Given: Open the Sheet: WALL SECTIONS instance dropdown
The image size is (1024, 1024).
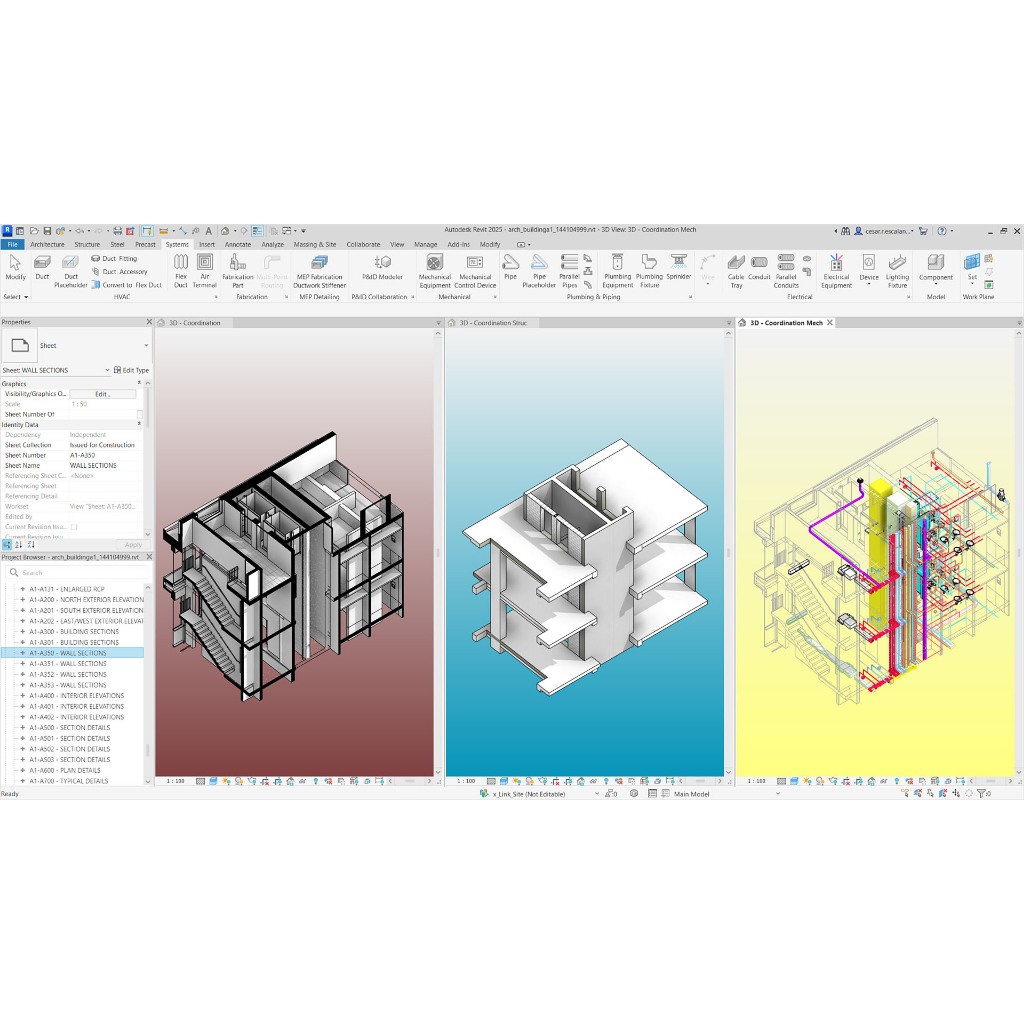Looking at the screenshot, I should click(x=107, y=370).
